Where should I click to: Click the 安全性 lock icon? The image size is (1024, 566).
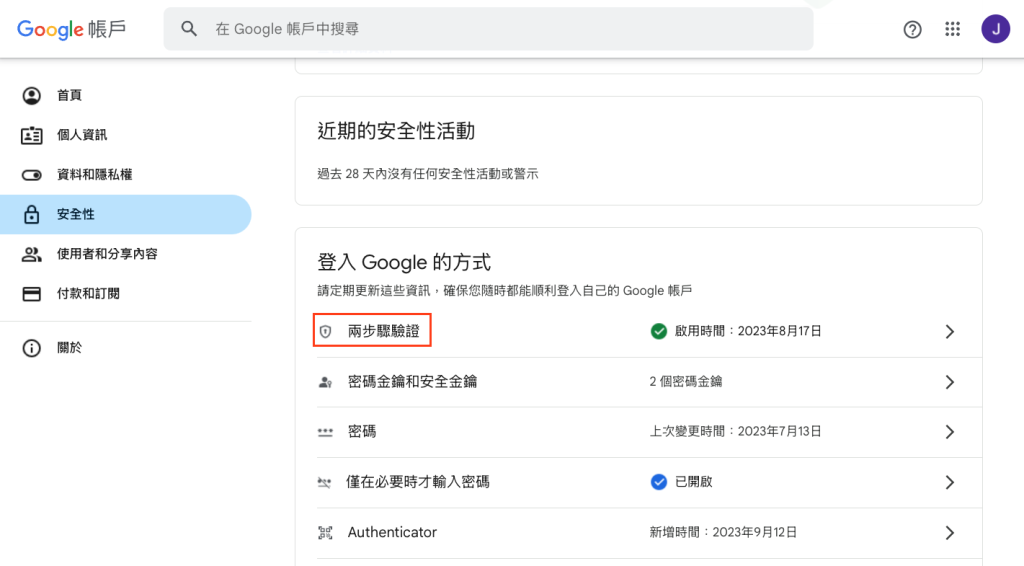click(31, 214)
